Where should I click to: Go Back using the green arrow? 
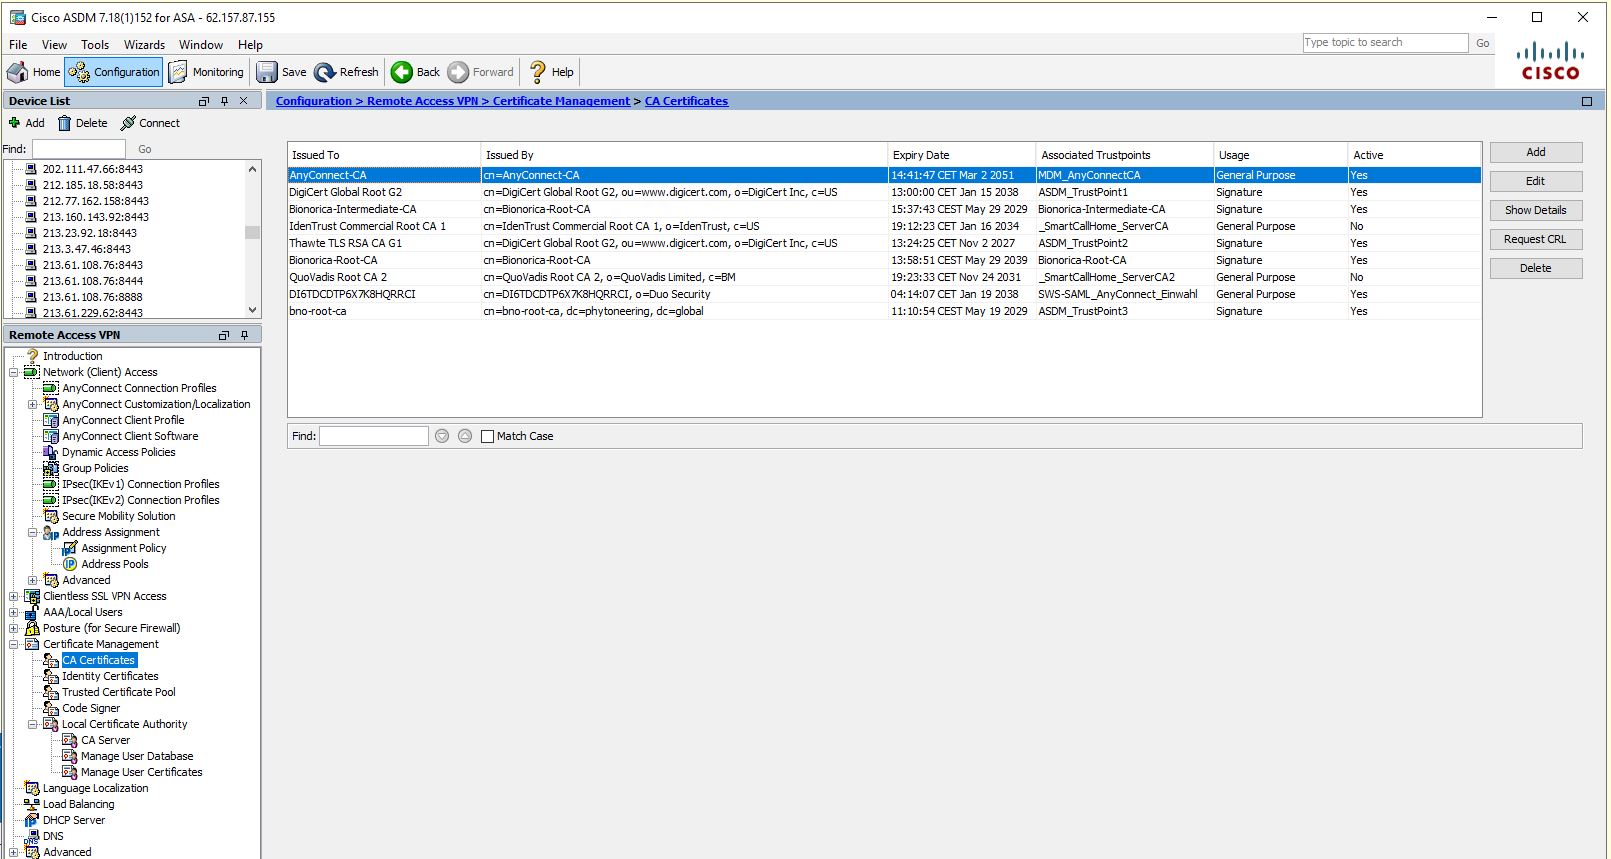click(x=416, y=72)
